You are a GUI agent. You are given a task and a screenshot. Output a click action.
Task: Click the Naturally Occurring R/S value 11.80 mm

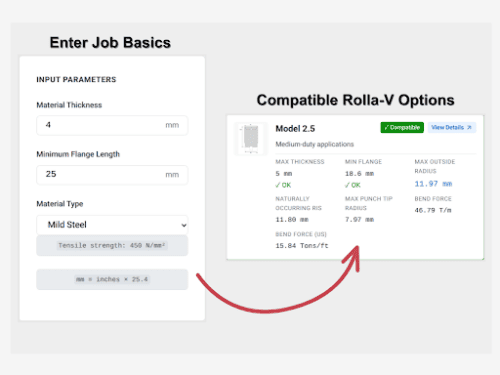pyautogui.click(x=292, y=220)
